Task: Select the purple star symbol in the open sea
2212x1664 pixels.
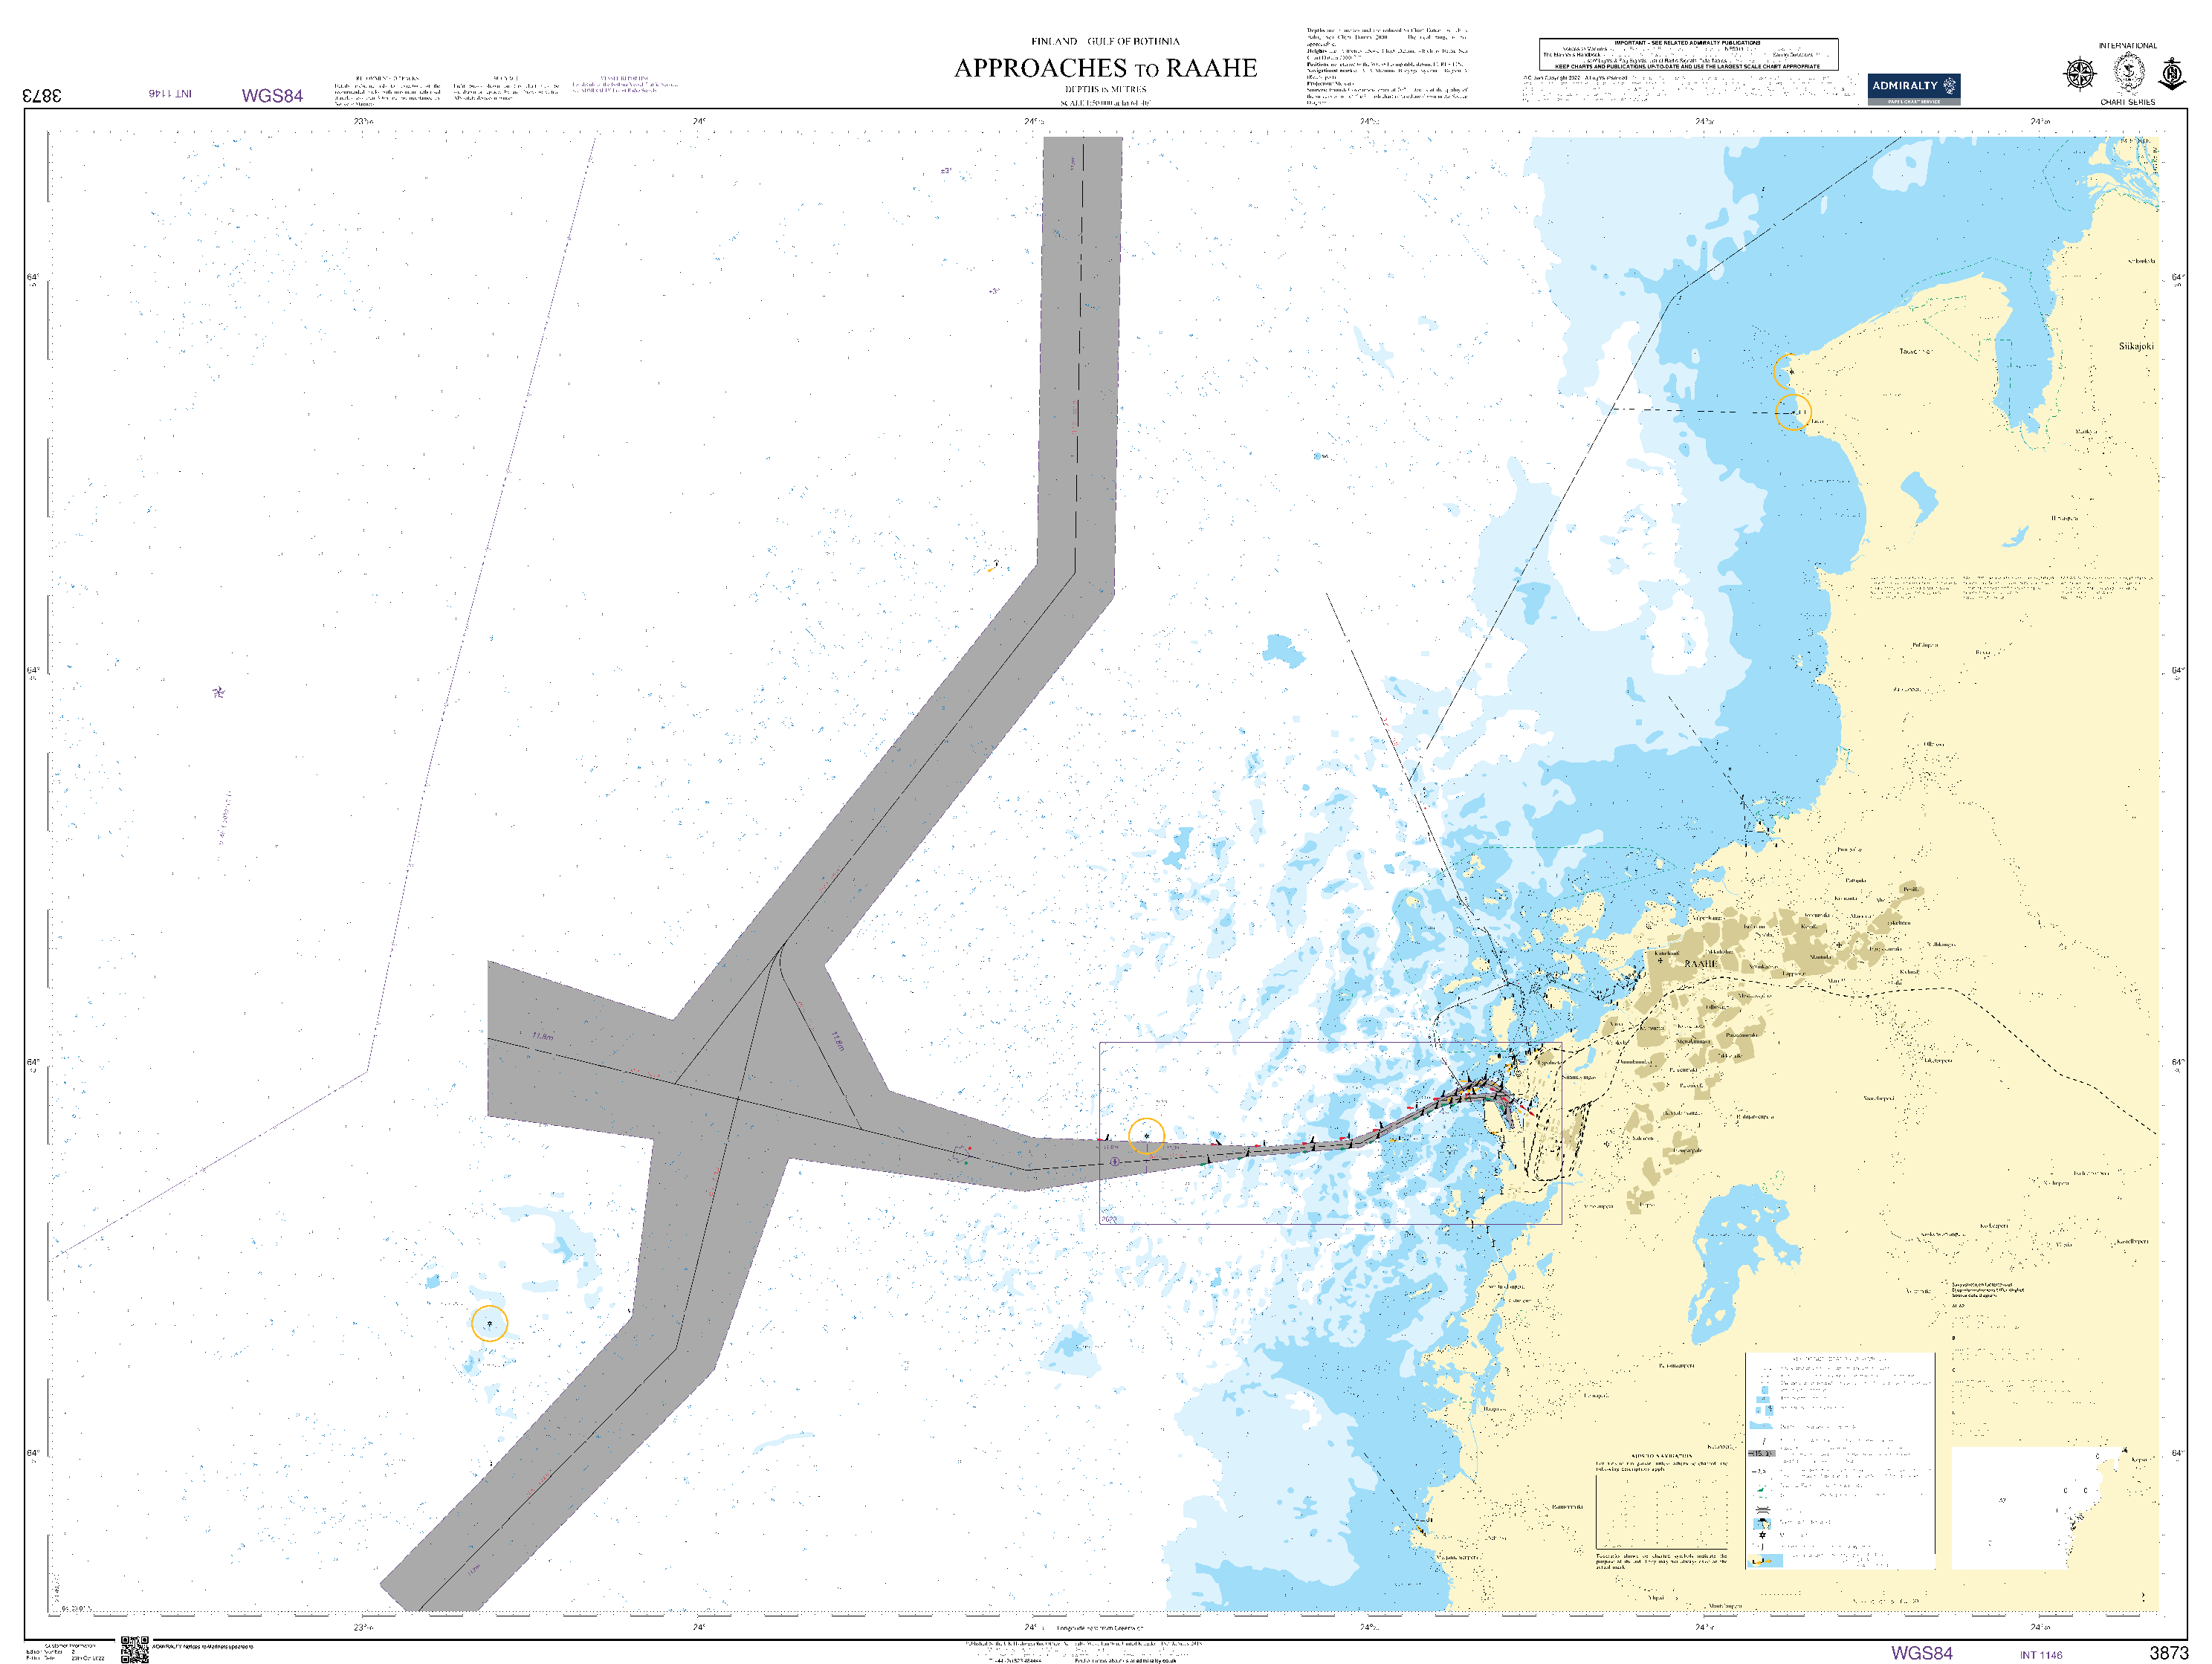Action: (219, 692)
